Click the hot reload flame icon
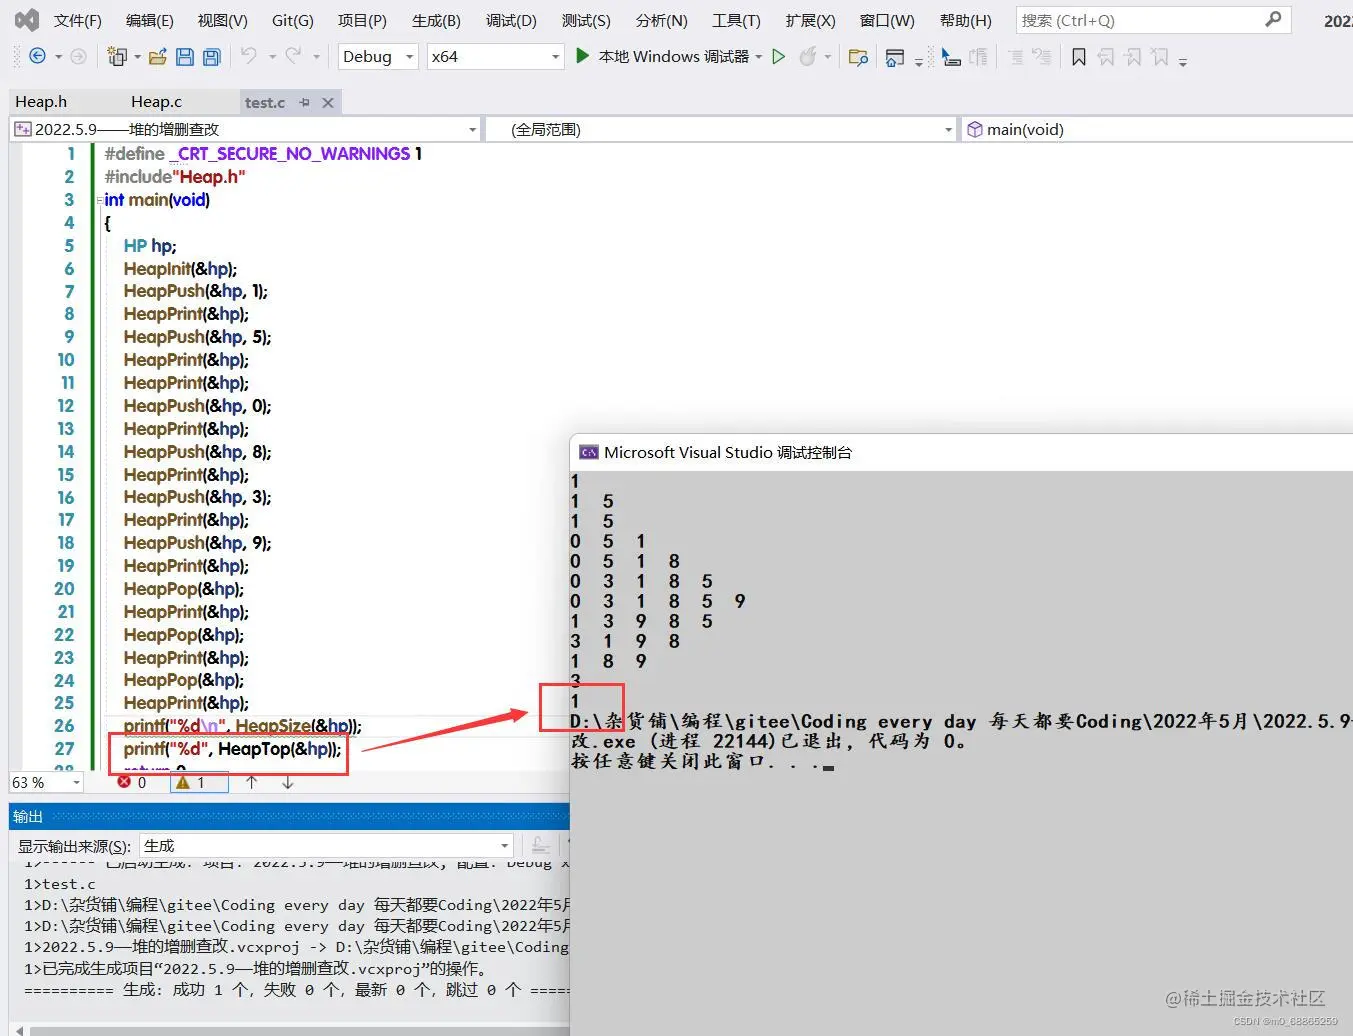Image resolution: width=1353 pixels, height=1036 pixels. click(x=807, y=57)
